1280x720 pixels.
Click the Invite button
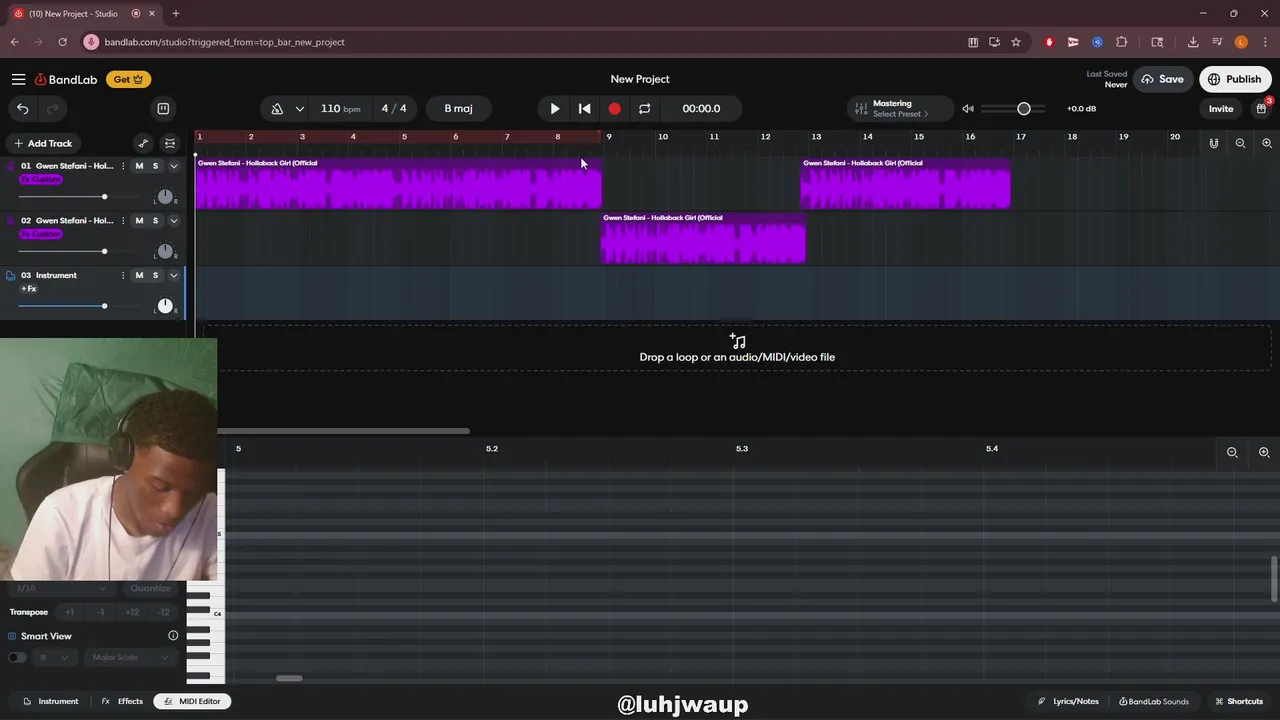click(1221, 108)
